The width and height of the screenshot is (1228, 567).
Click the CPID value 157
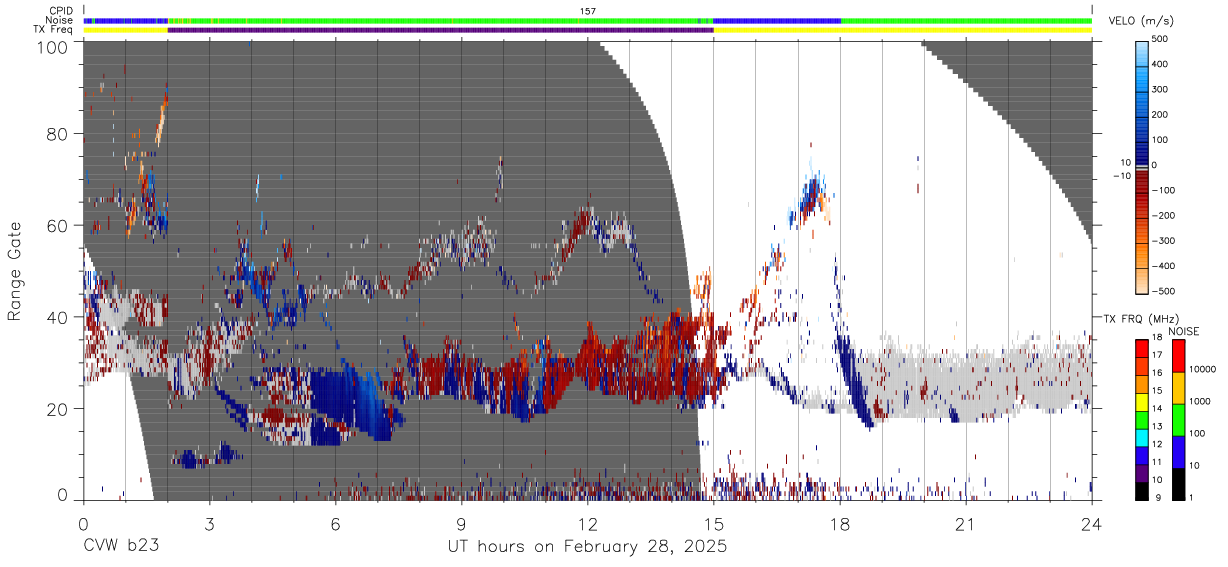pyautogui.click(x=588, y=11)
